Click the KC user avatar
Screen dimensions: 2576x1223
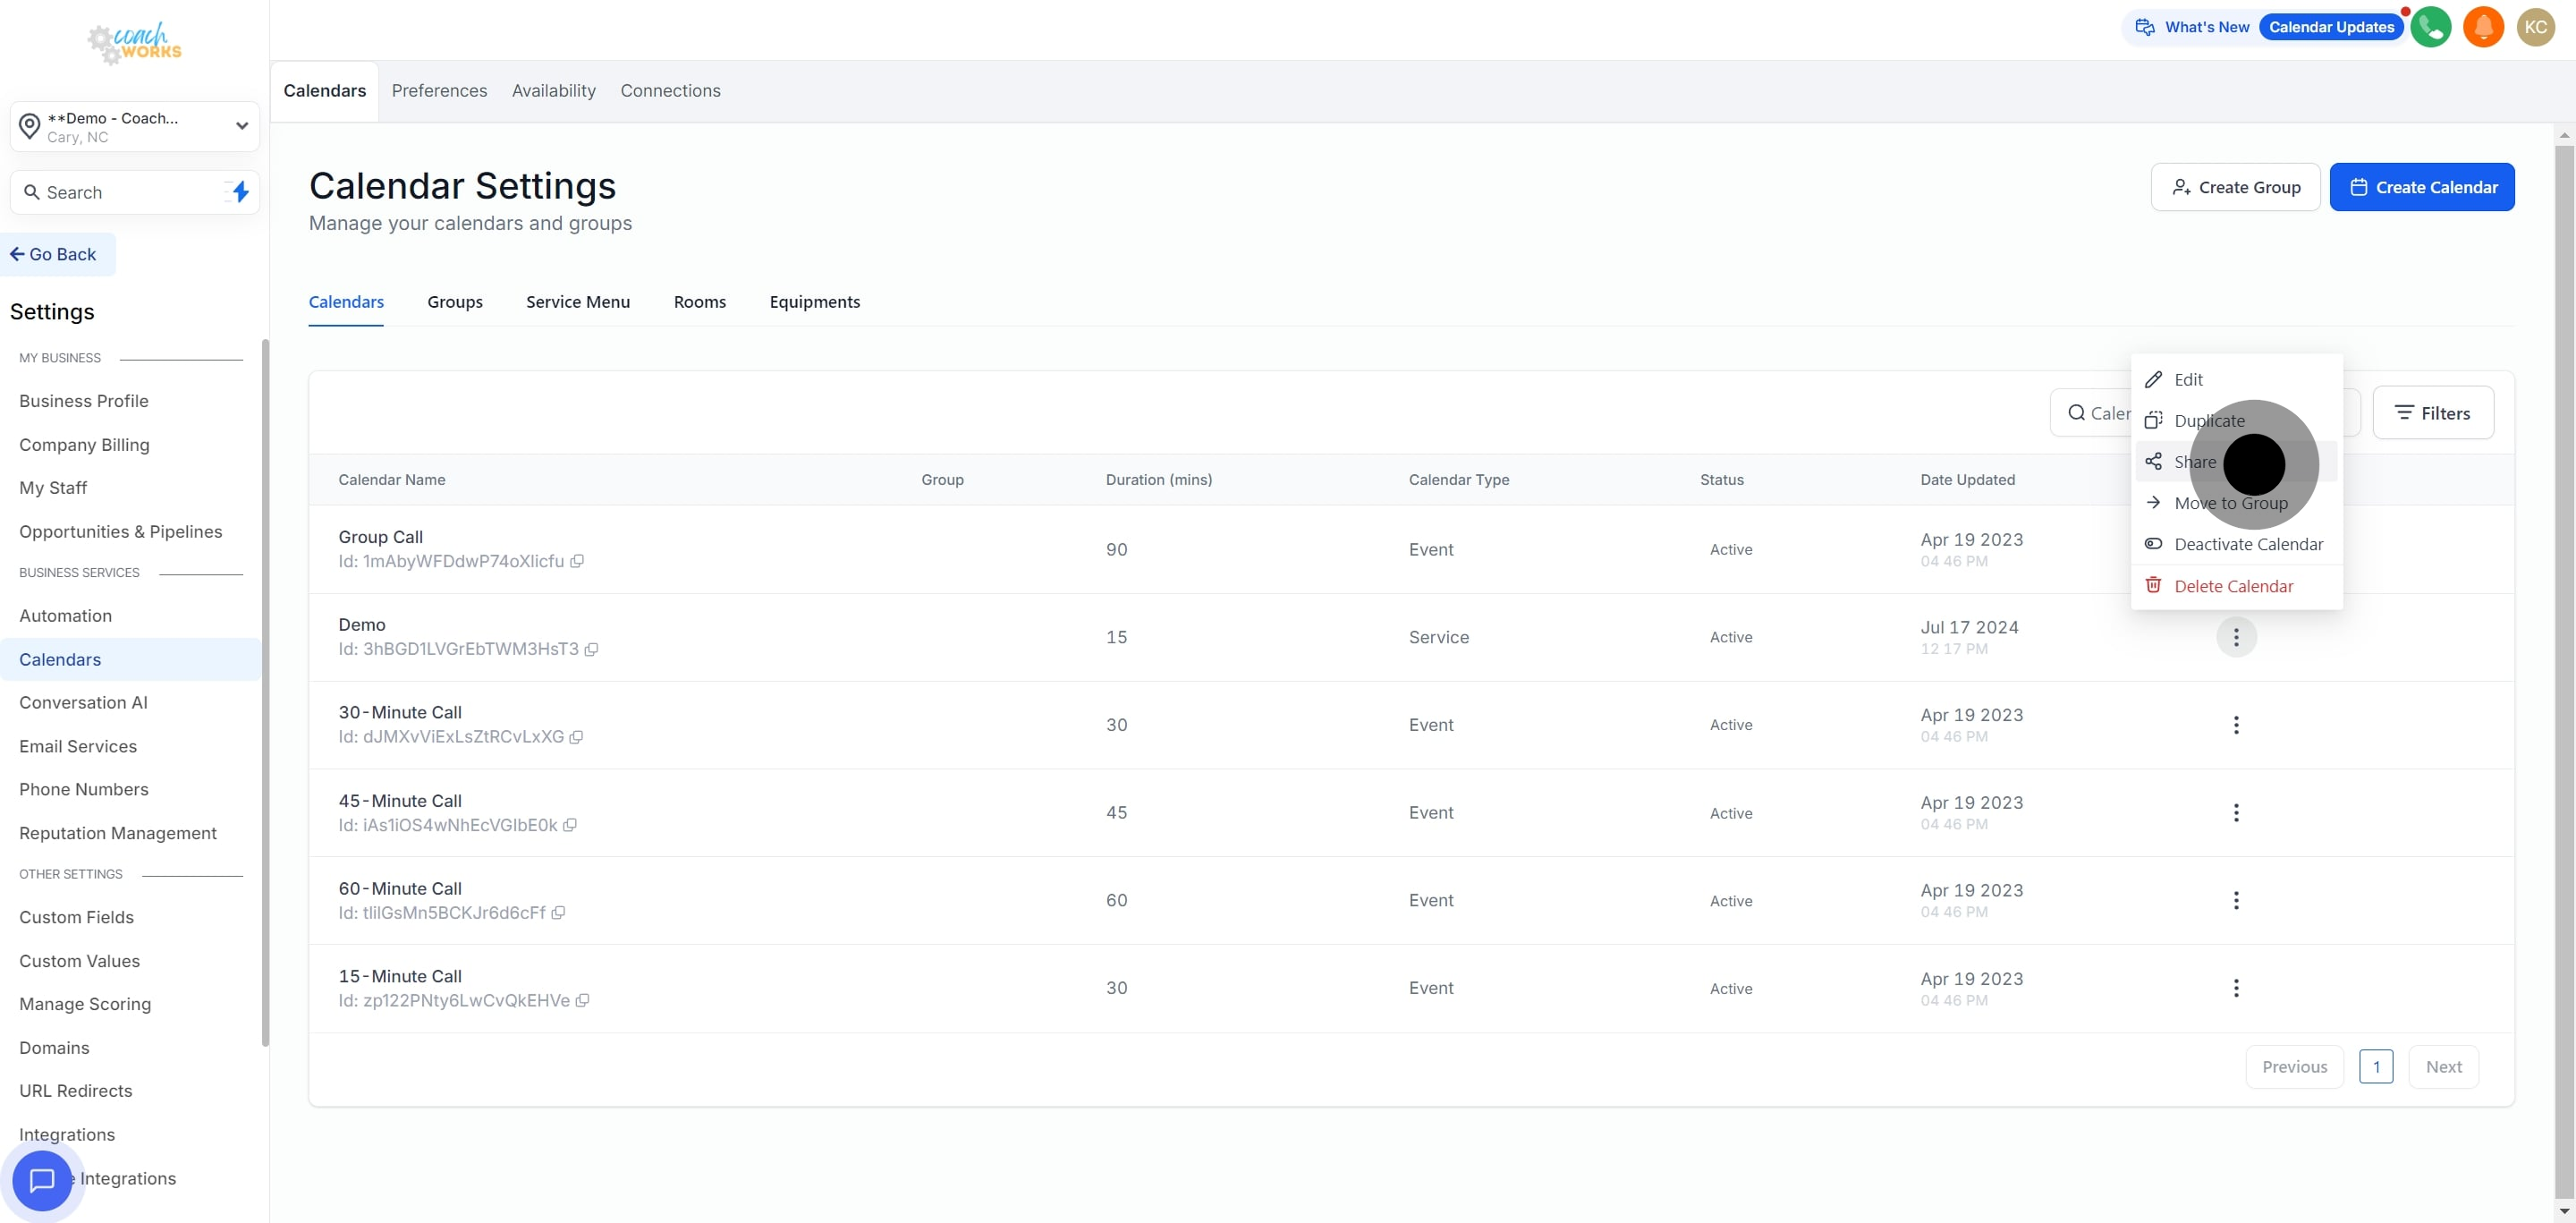(x=2535, y=27)
